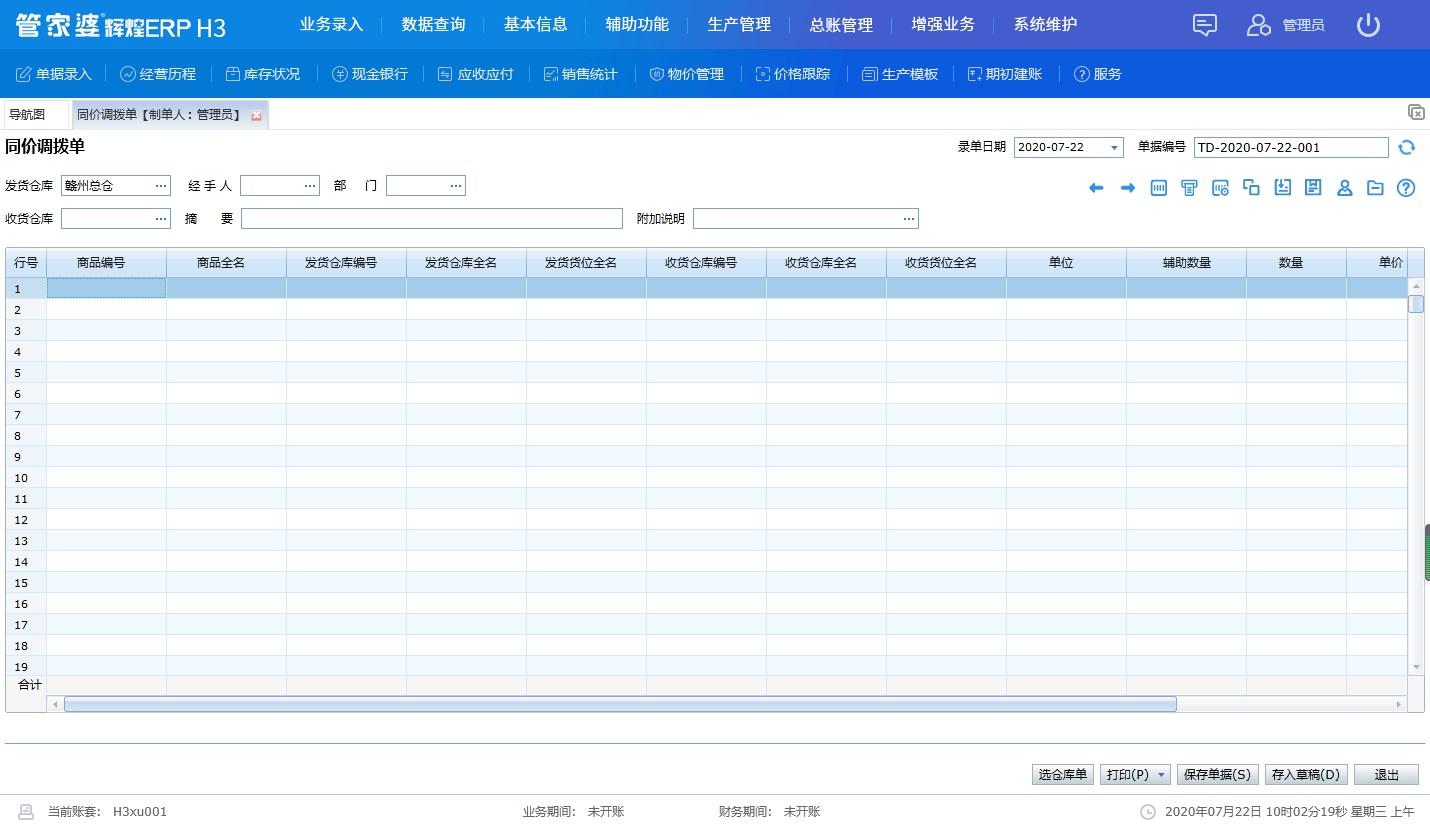Viewport: 1430px width, 827px height.
Task: Open the 录单日期 date dropdown
Action: [1114, 148]
